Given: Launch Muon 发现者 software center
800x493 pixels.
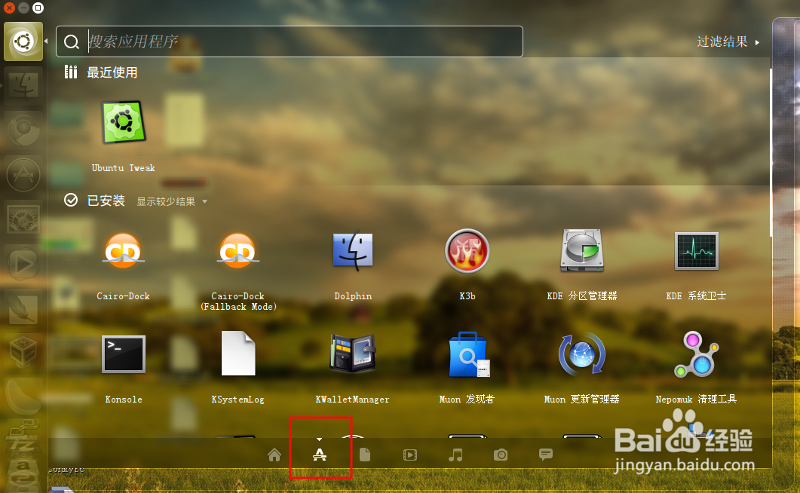Looking at the screenshot, I should (468, 355).
